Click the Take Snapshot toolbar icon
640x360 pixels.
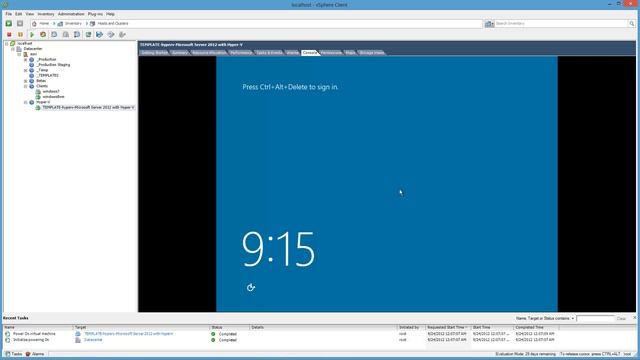click(54, 35)
